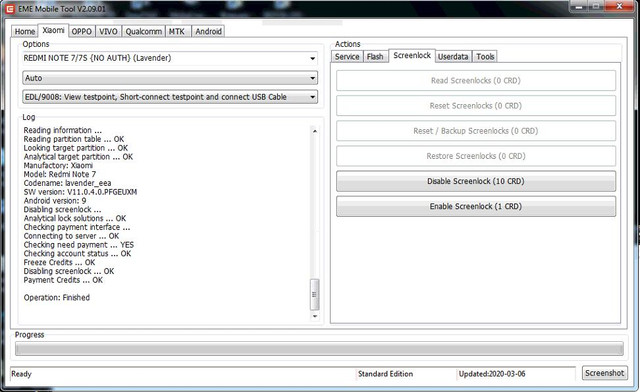Click the log scrollbar thumb

(x=314, y=294)
